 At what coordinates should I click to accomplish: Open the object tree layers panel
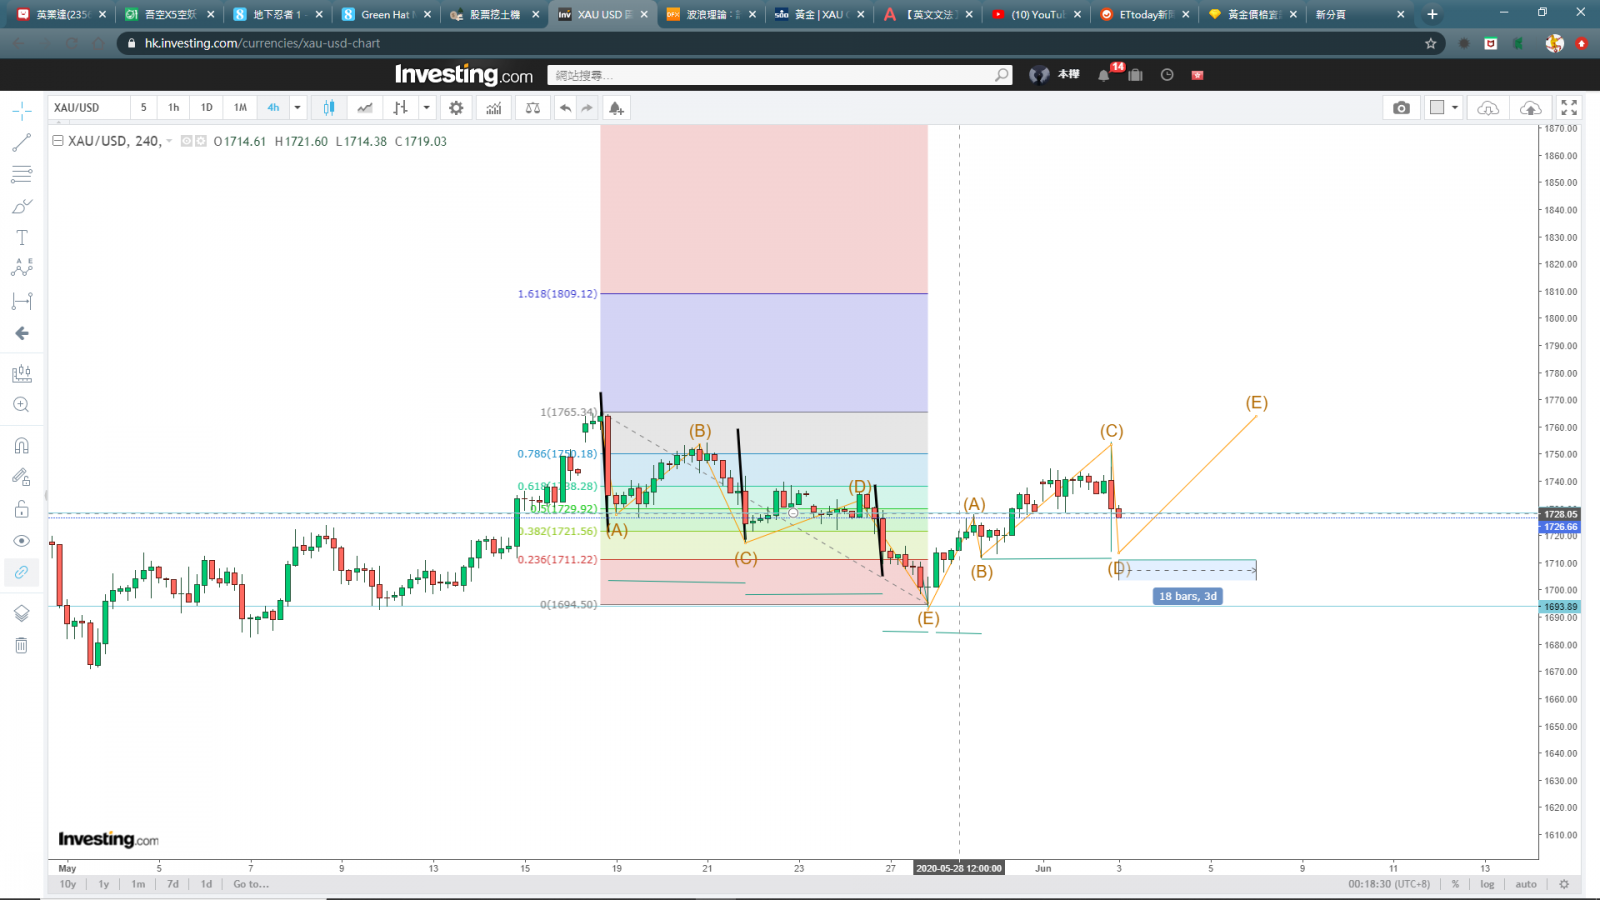coord(21,613)
